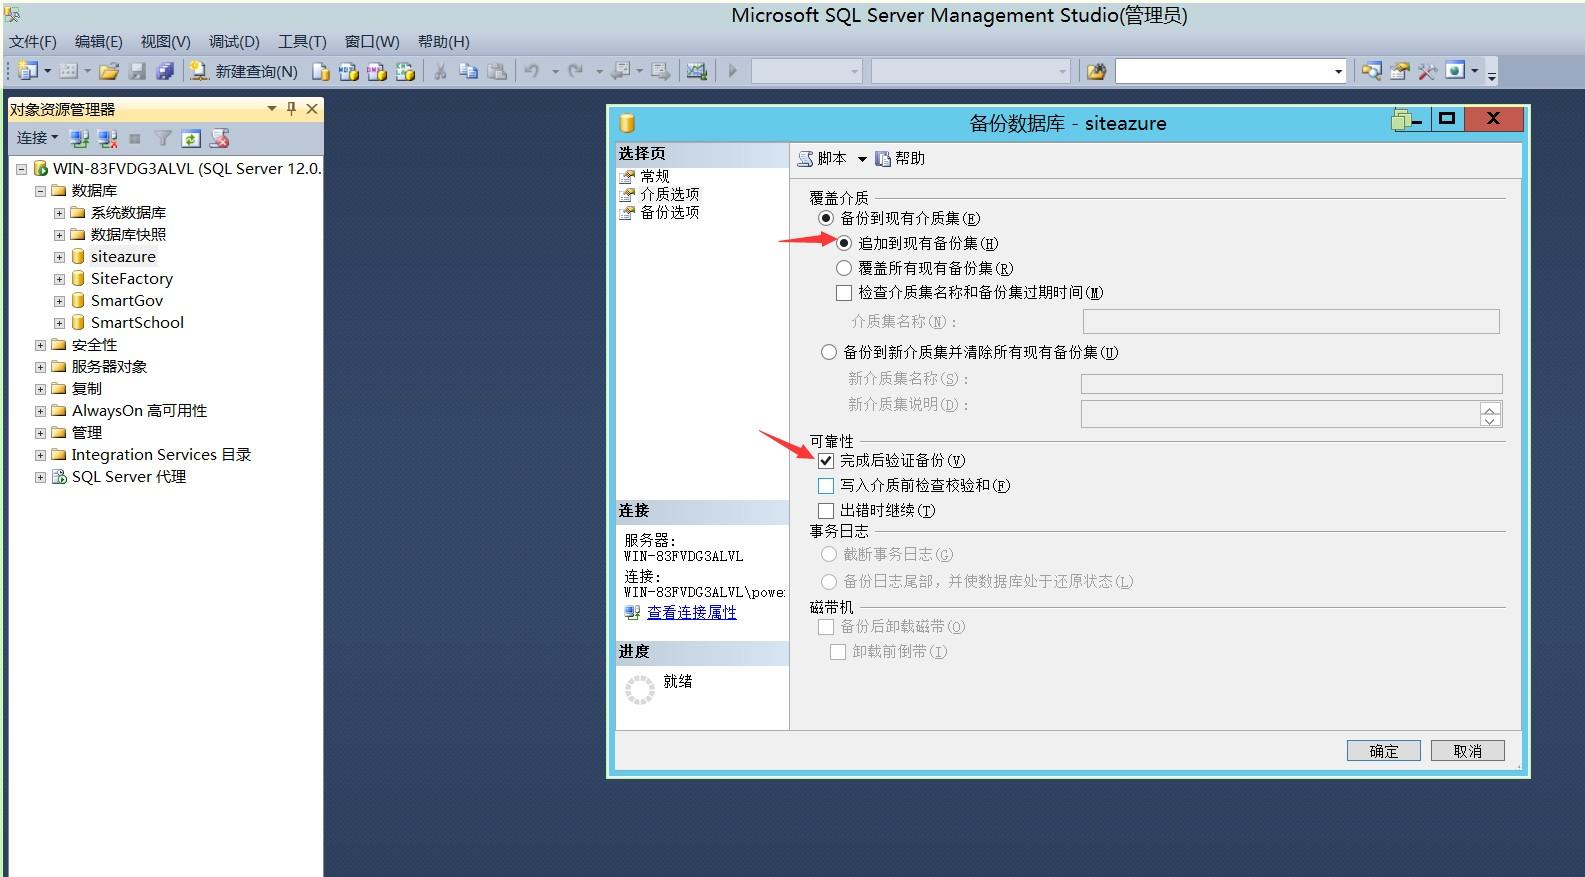The image size is (1585, 877).
Task: Expand the SQL Server 代理 node
Action: tap(40, 477)
